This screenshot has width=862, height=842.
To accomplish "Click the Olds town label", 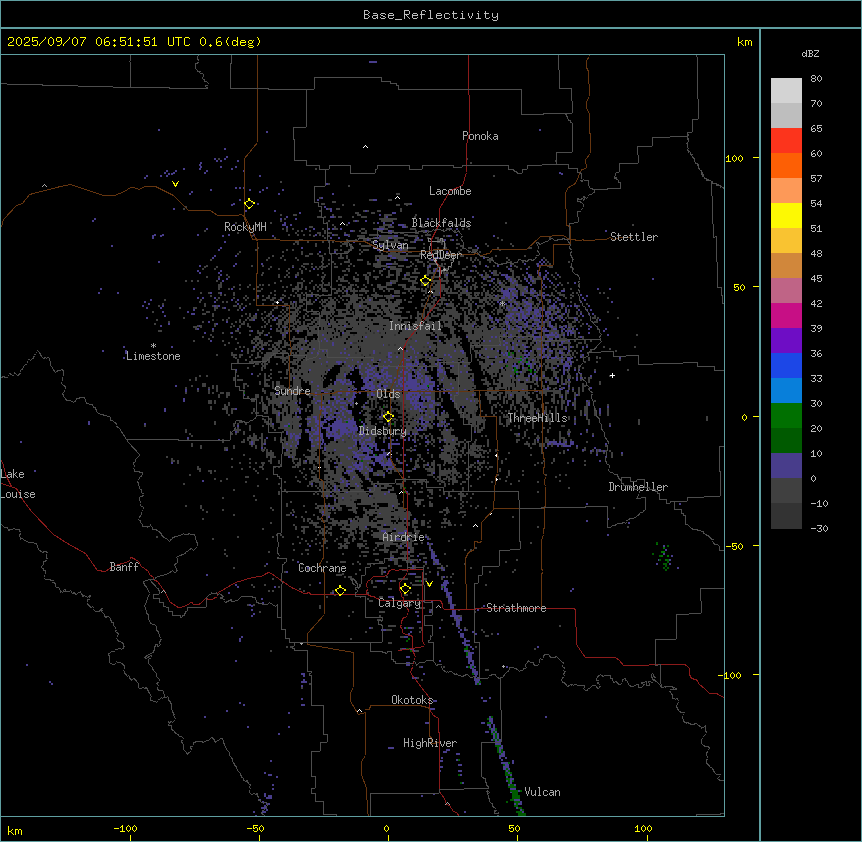I will (x=388, y=394).
